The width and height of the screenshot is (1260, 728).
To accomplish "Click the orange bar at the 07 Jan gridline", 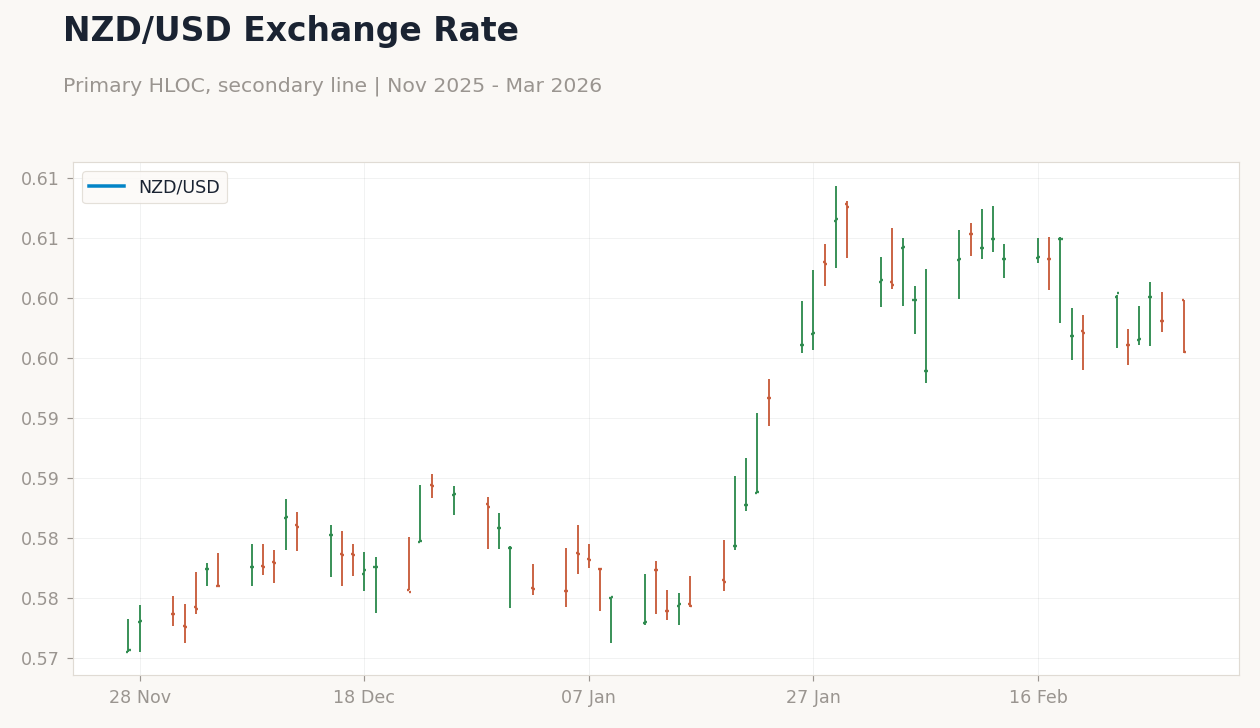I will click(589, 556).
